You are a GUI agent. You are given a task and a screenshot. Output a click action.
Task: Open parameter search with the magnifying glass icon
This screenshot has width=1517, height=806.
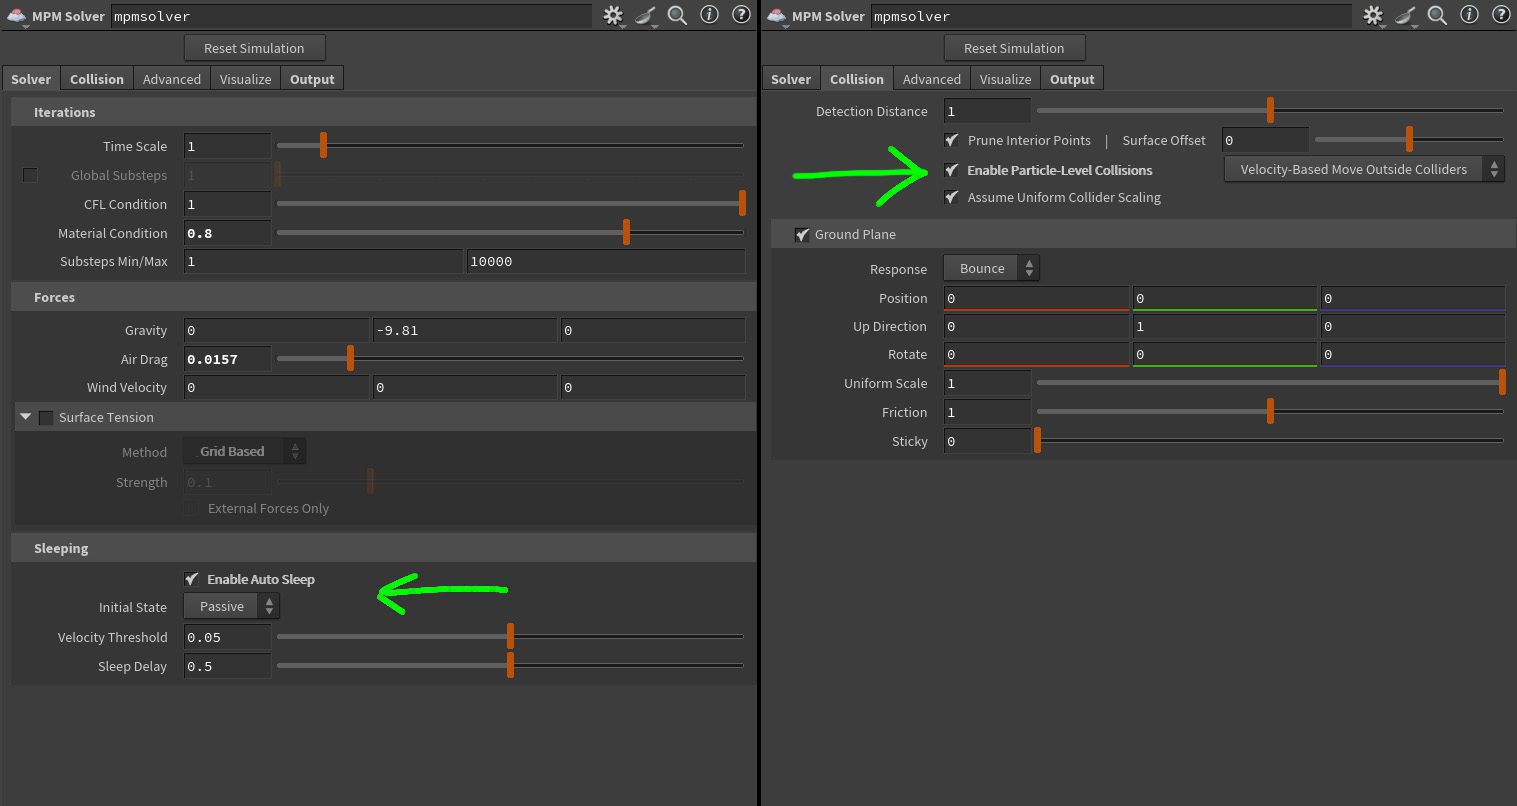click(676, 16)
